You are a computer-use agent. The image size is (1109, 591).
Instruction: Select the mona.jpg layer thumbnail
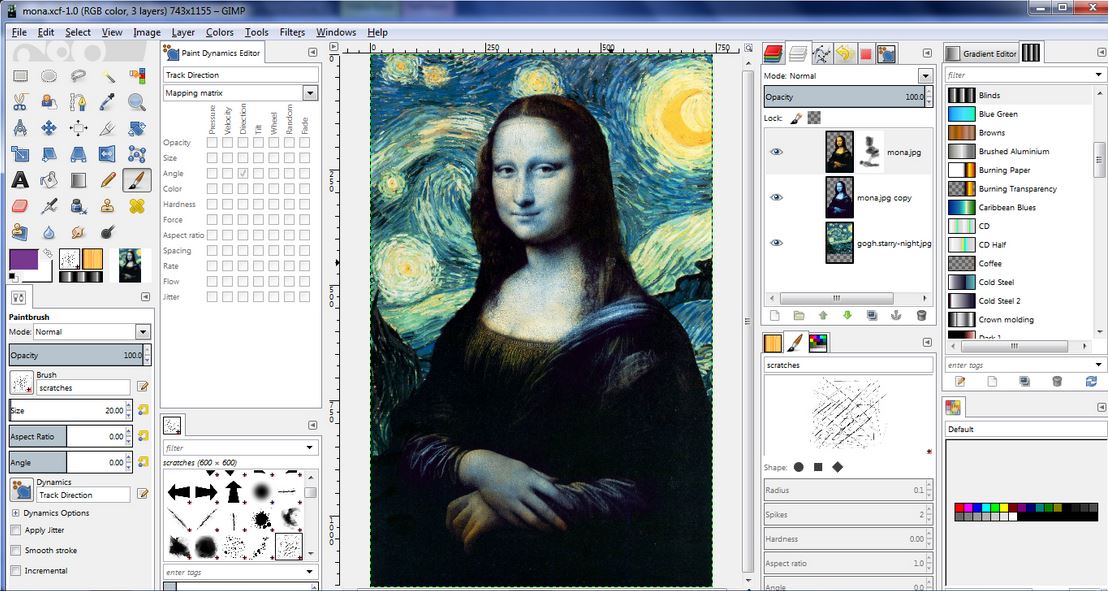840,151
